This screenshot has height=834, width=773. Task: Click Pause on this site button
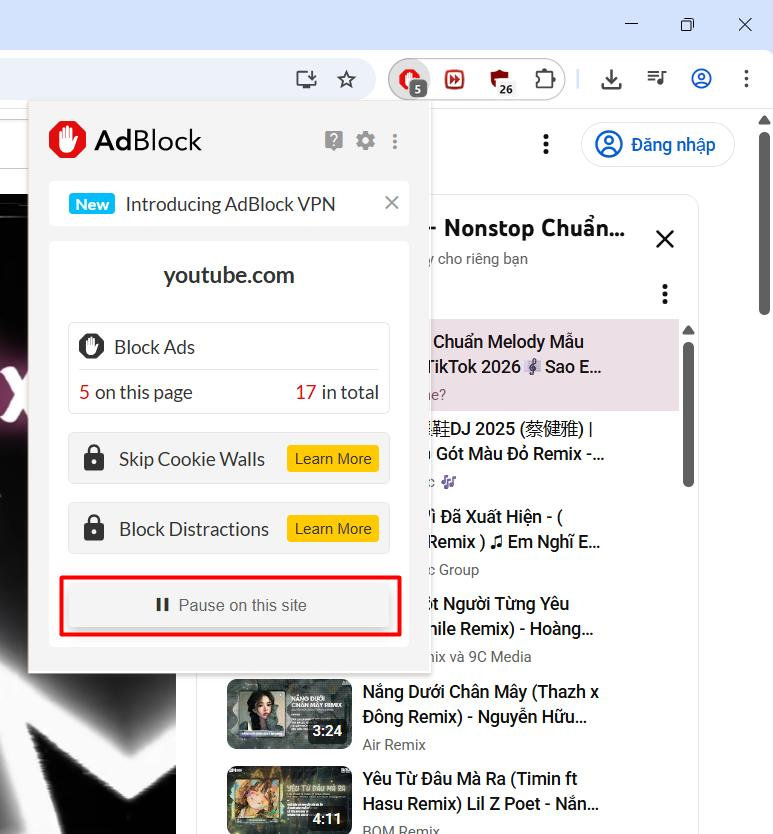point(230,605)
